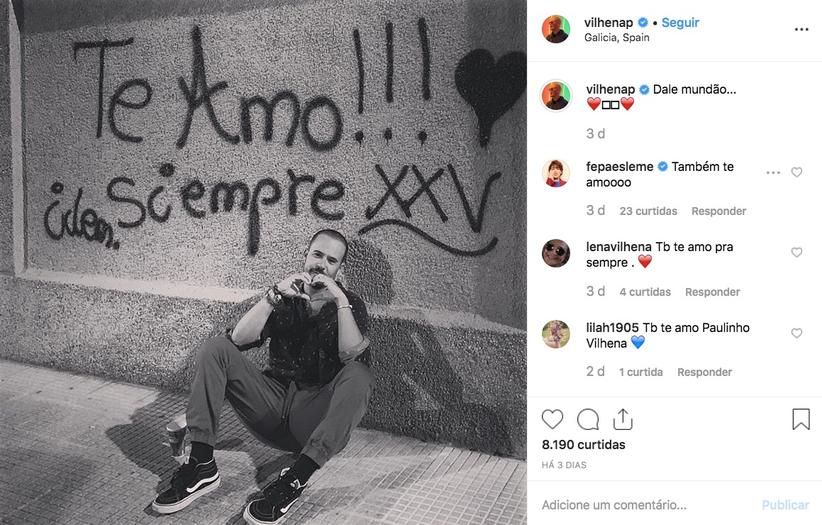Image resolution: width=822 pixels, height=525 pixels.
Task: Open comment bubble icon below post
Action: (588, 420)
